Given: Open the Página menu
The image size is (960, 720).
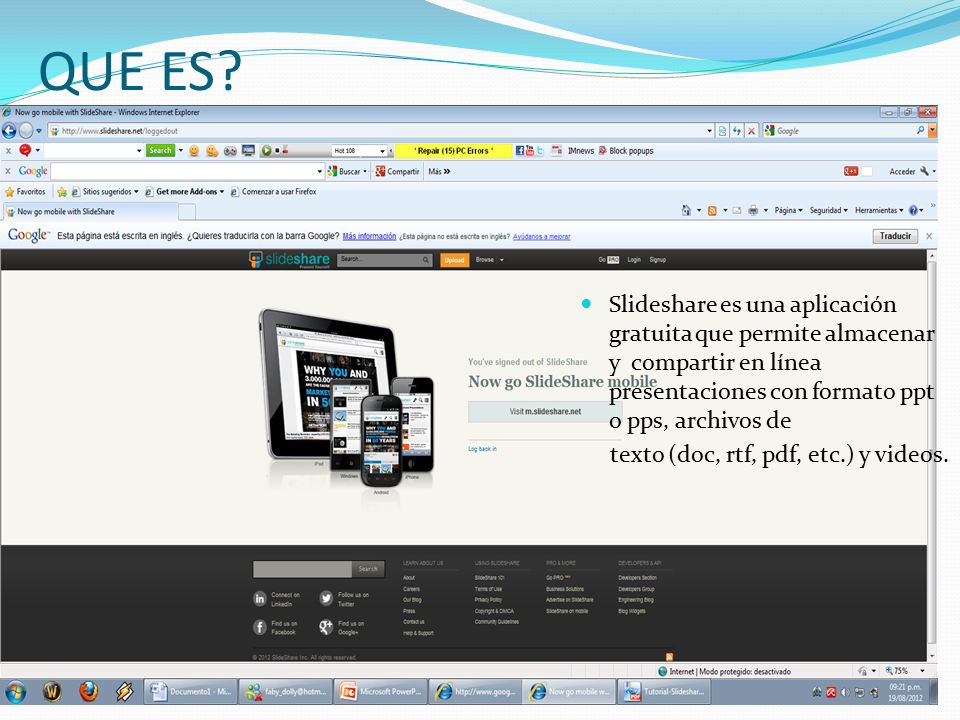Looking at the screenshot, I should pos(789,210).
